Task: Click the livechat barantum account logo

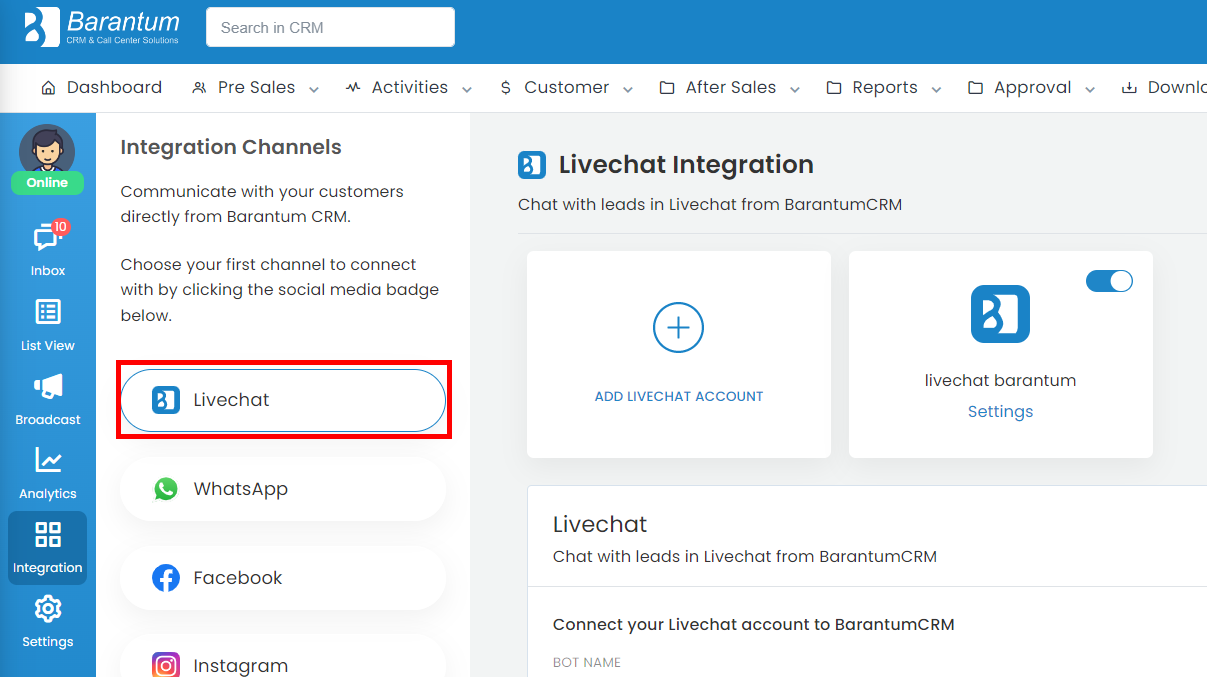Action: [x=1000, y=314]
